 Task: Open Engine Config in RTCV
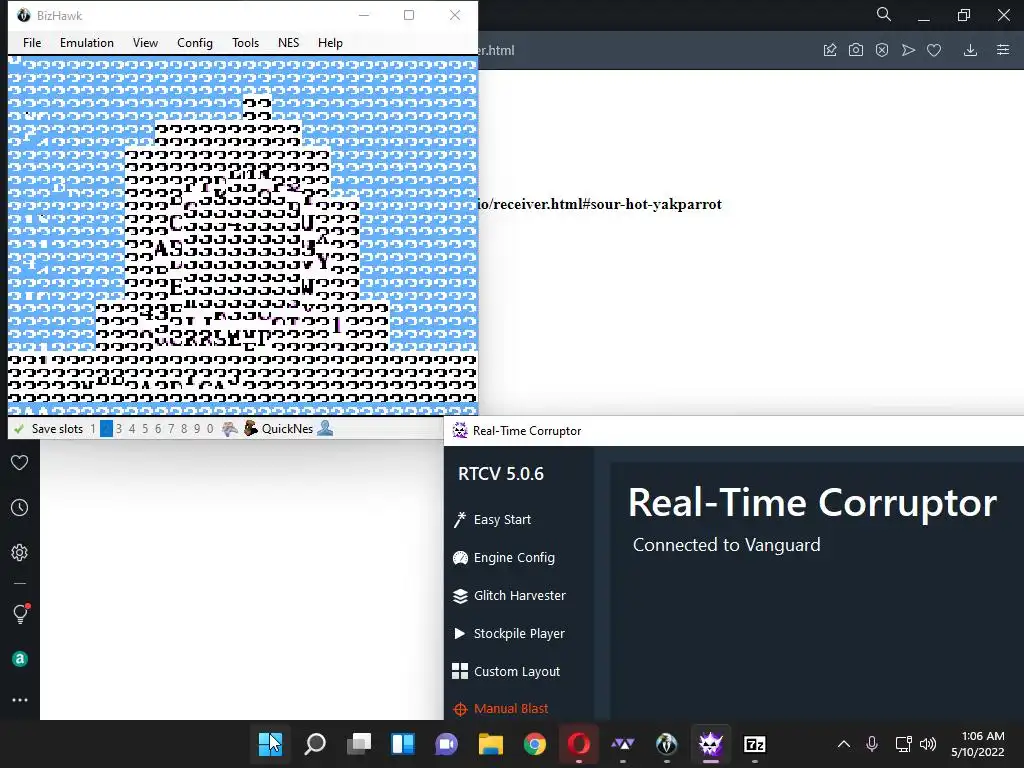pyautogui.click(x=514, y=557)
